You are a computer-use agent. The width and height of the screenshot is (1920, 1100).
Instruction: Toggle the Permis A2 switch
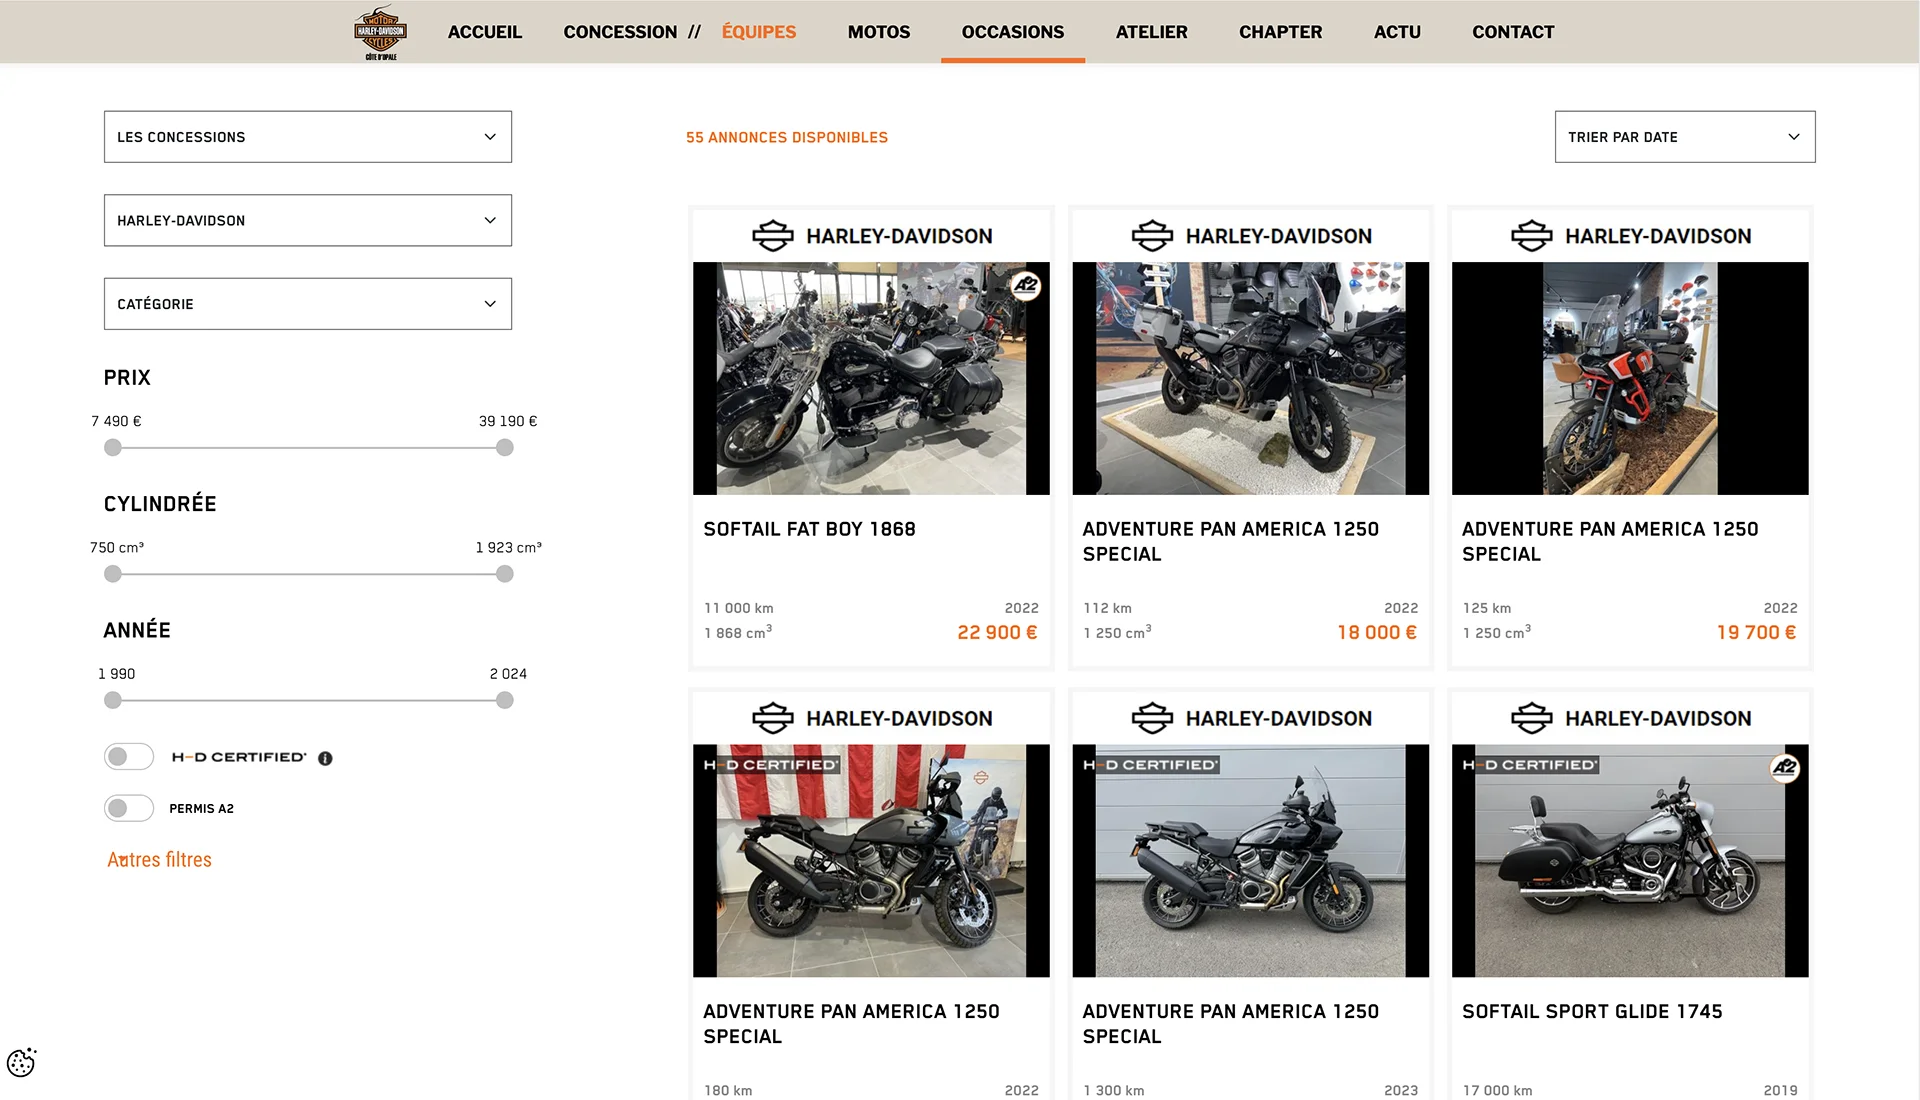tap(129, 808)
